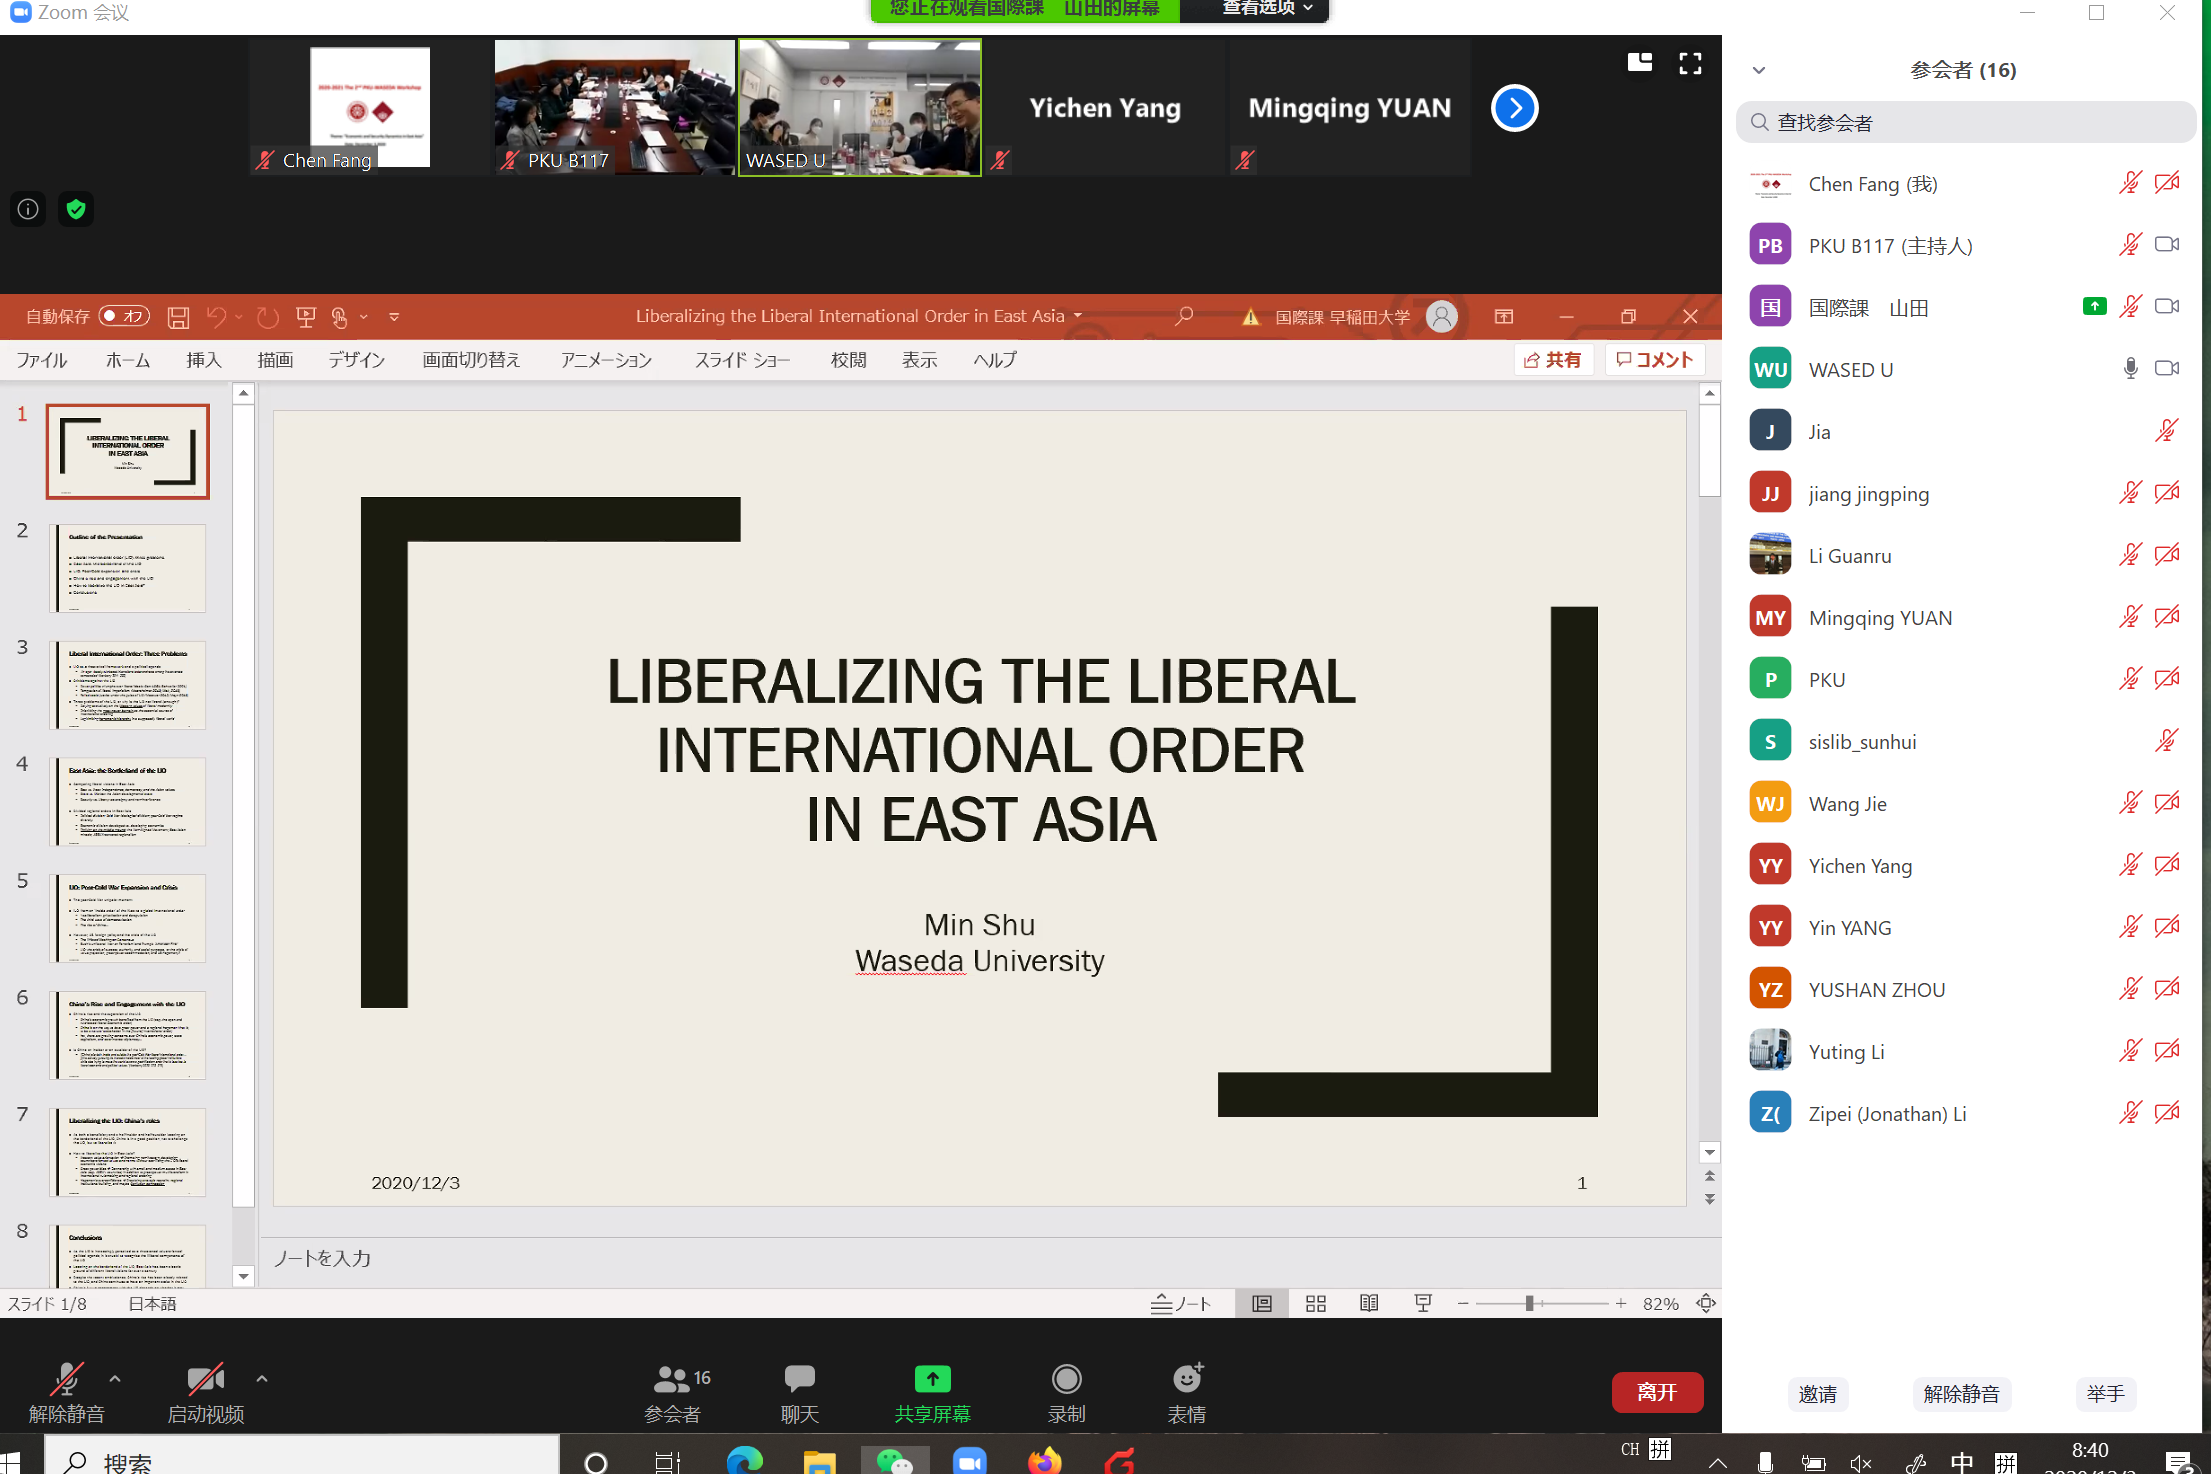Open the 表情 reactions icon
Screen dimensions: 2211x1474
1187,1380
